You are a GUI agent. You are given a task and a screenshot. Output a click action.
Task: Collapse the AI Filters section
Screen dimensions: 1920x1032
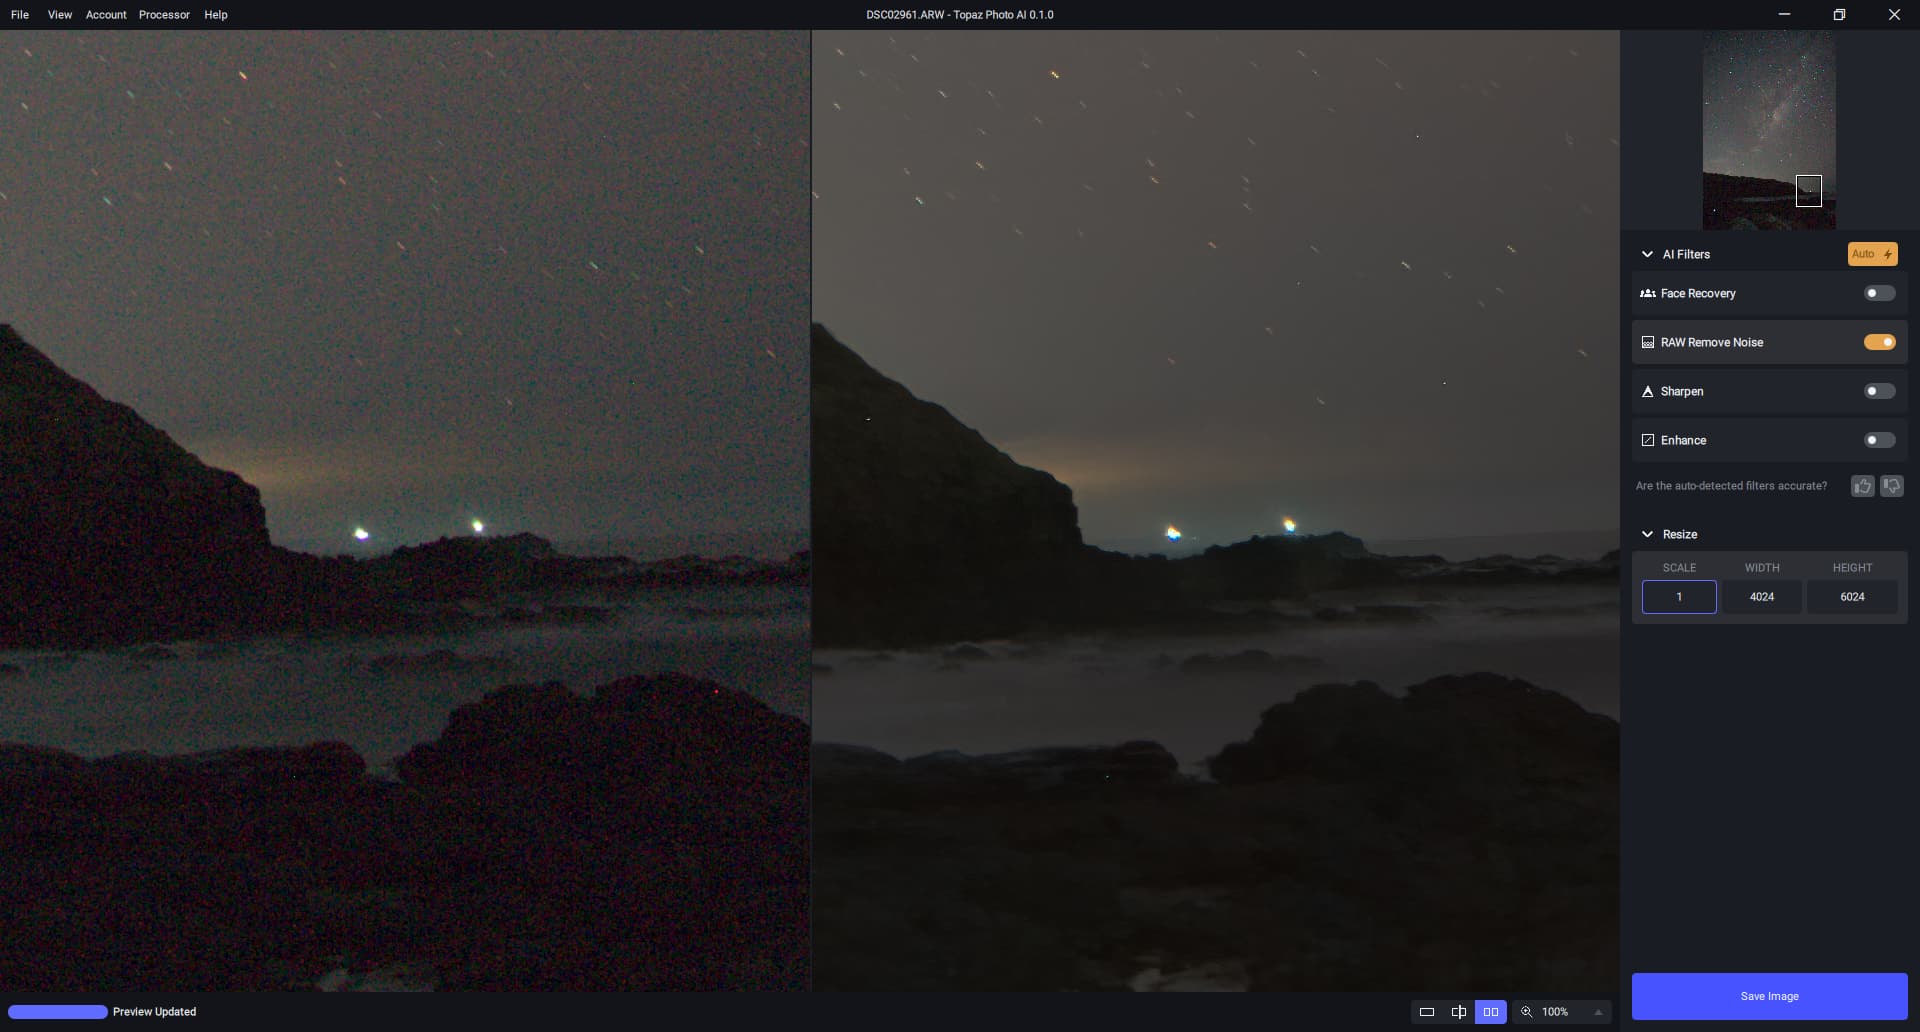click(x=1647, y=255)
